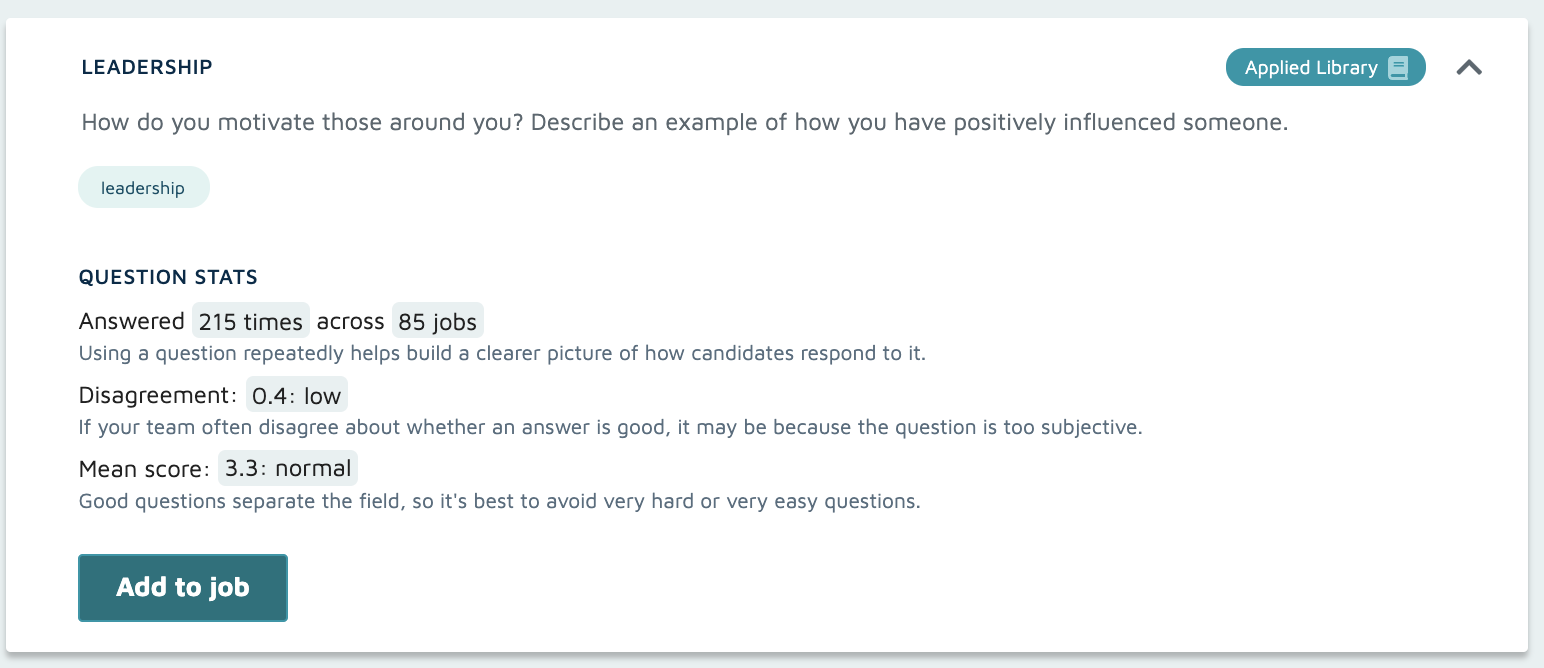Select the leadership tag chip
Viewport: 1544px width, 668px height.
[x=143, y=188]
